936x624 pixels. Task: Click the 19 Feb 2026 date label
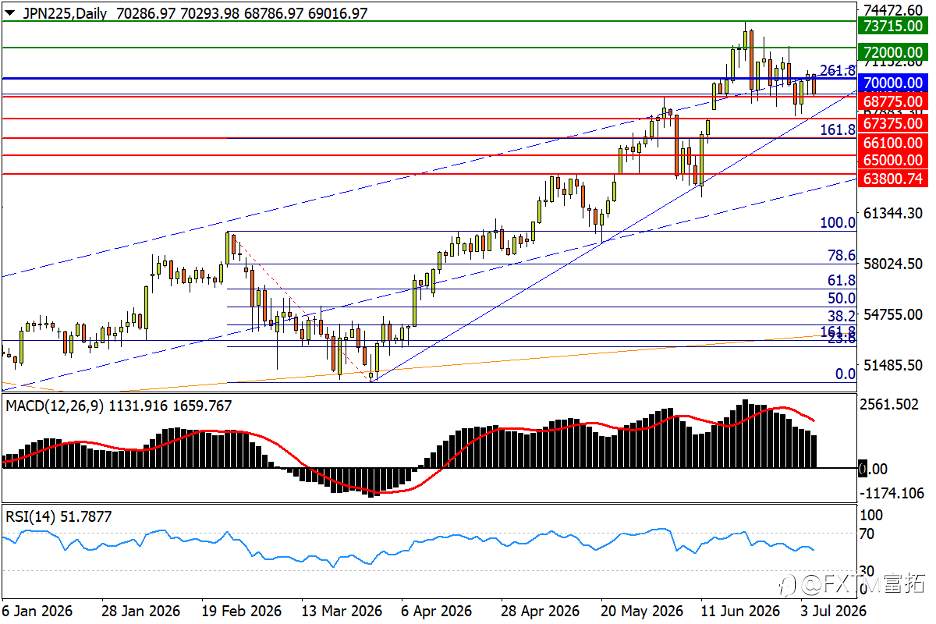point(241,611)
